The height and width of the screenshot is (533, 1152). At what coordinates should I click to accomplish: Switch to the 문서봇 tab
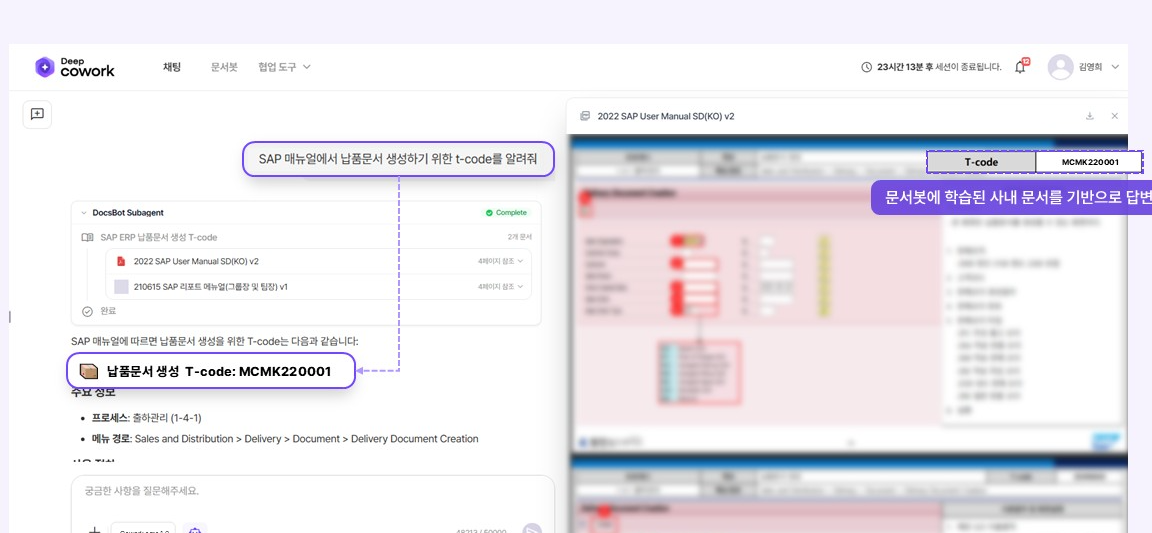pos(224,67)
